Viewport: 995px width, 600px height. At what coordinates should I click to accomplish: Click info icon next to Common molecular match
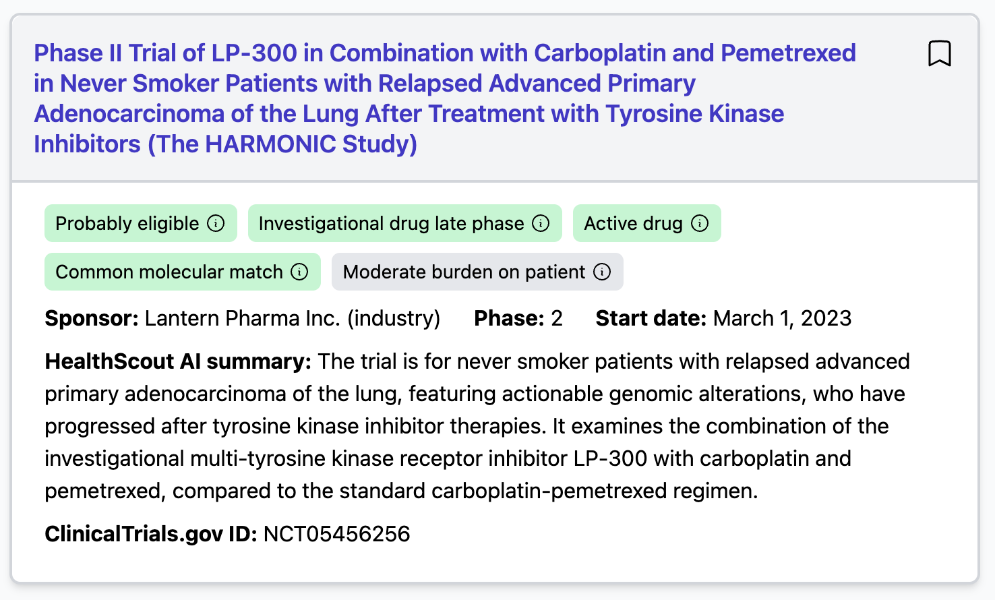(299, 272)
